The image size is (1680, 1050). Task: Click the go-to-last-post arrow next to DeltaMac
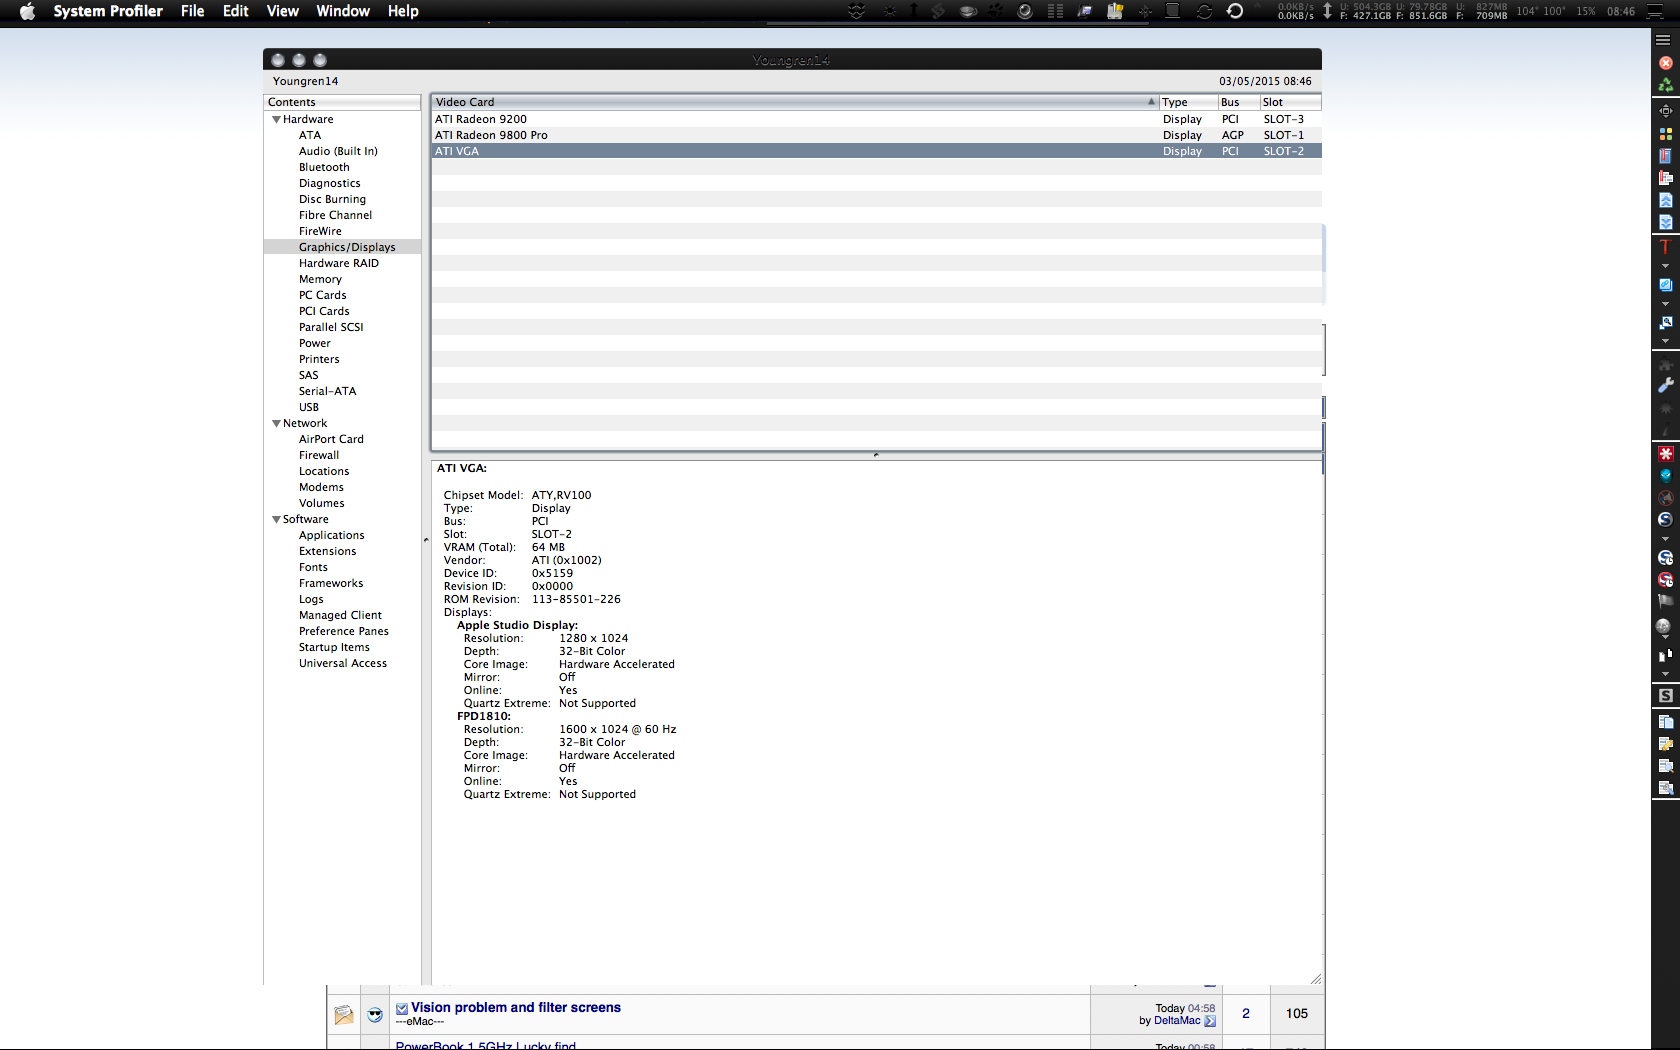pos(1210,1021)
